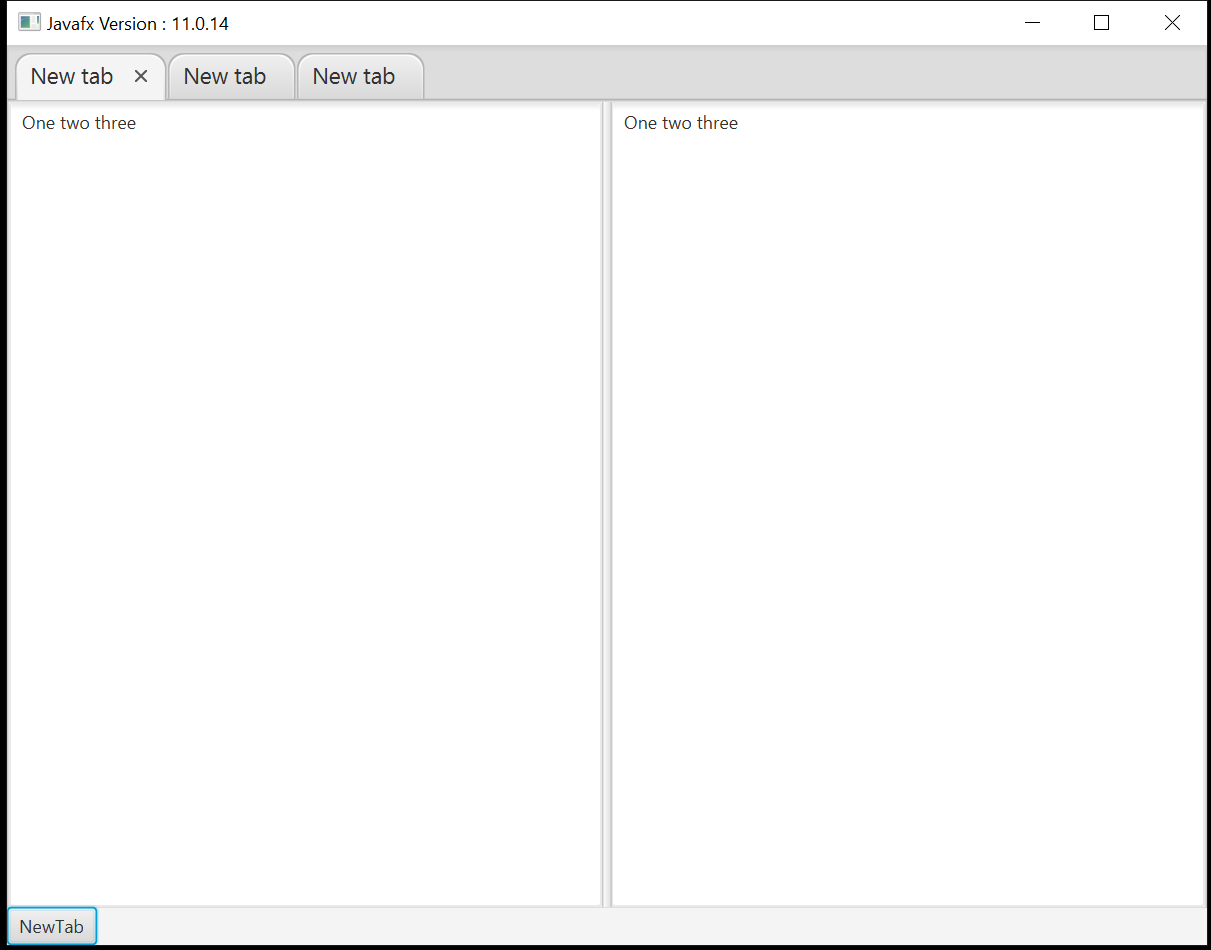Click the "Javafx Version : 11.0.14" window title
The image size is (1211, 950).
(x=138, y=24)
